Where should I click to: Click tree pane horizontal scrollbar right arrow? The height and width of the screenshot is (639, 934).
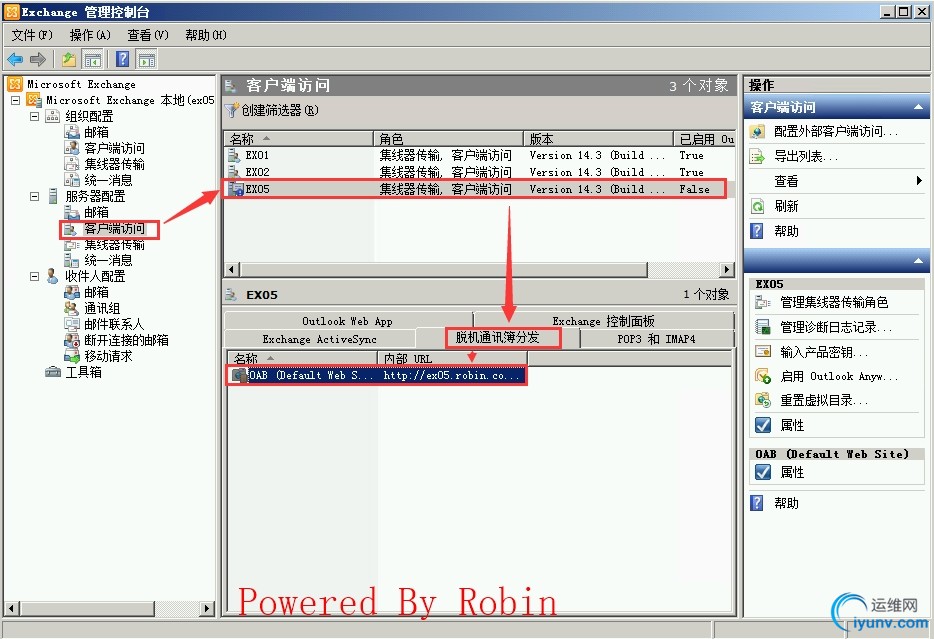(207, 608)
